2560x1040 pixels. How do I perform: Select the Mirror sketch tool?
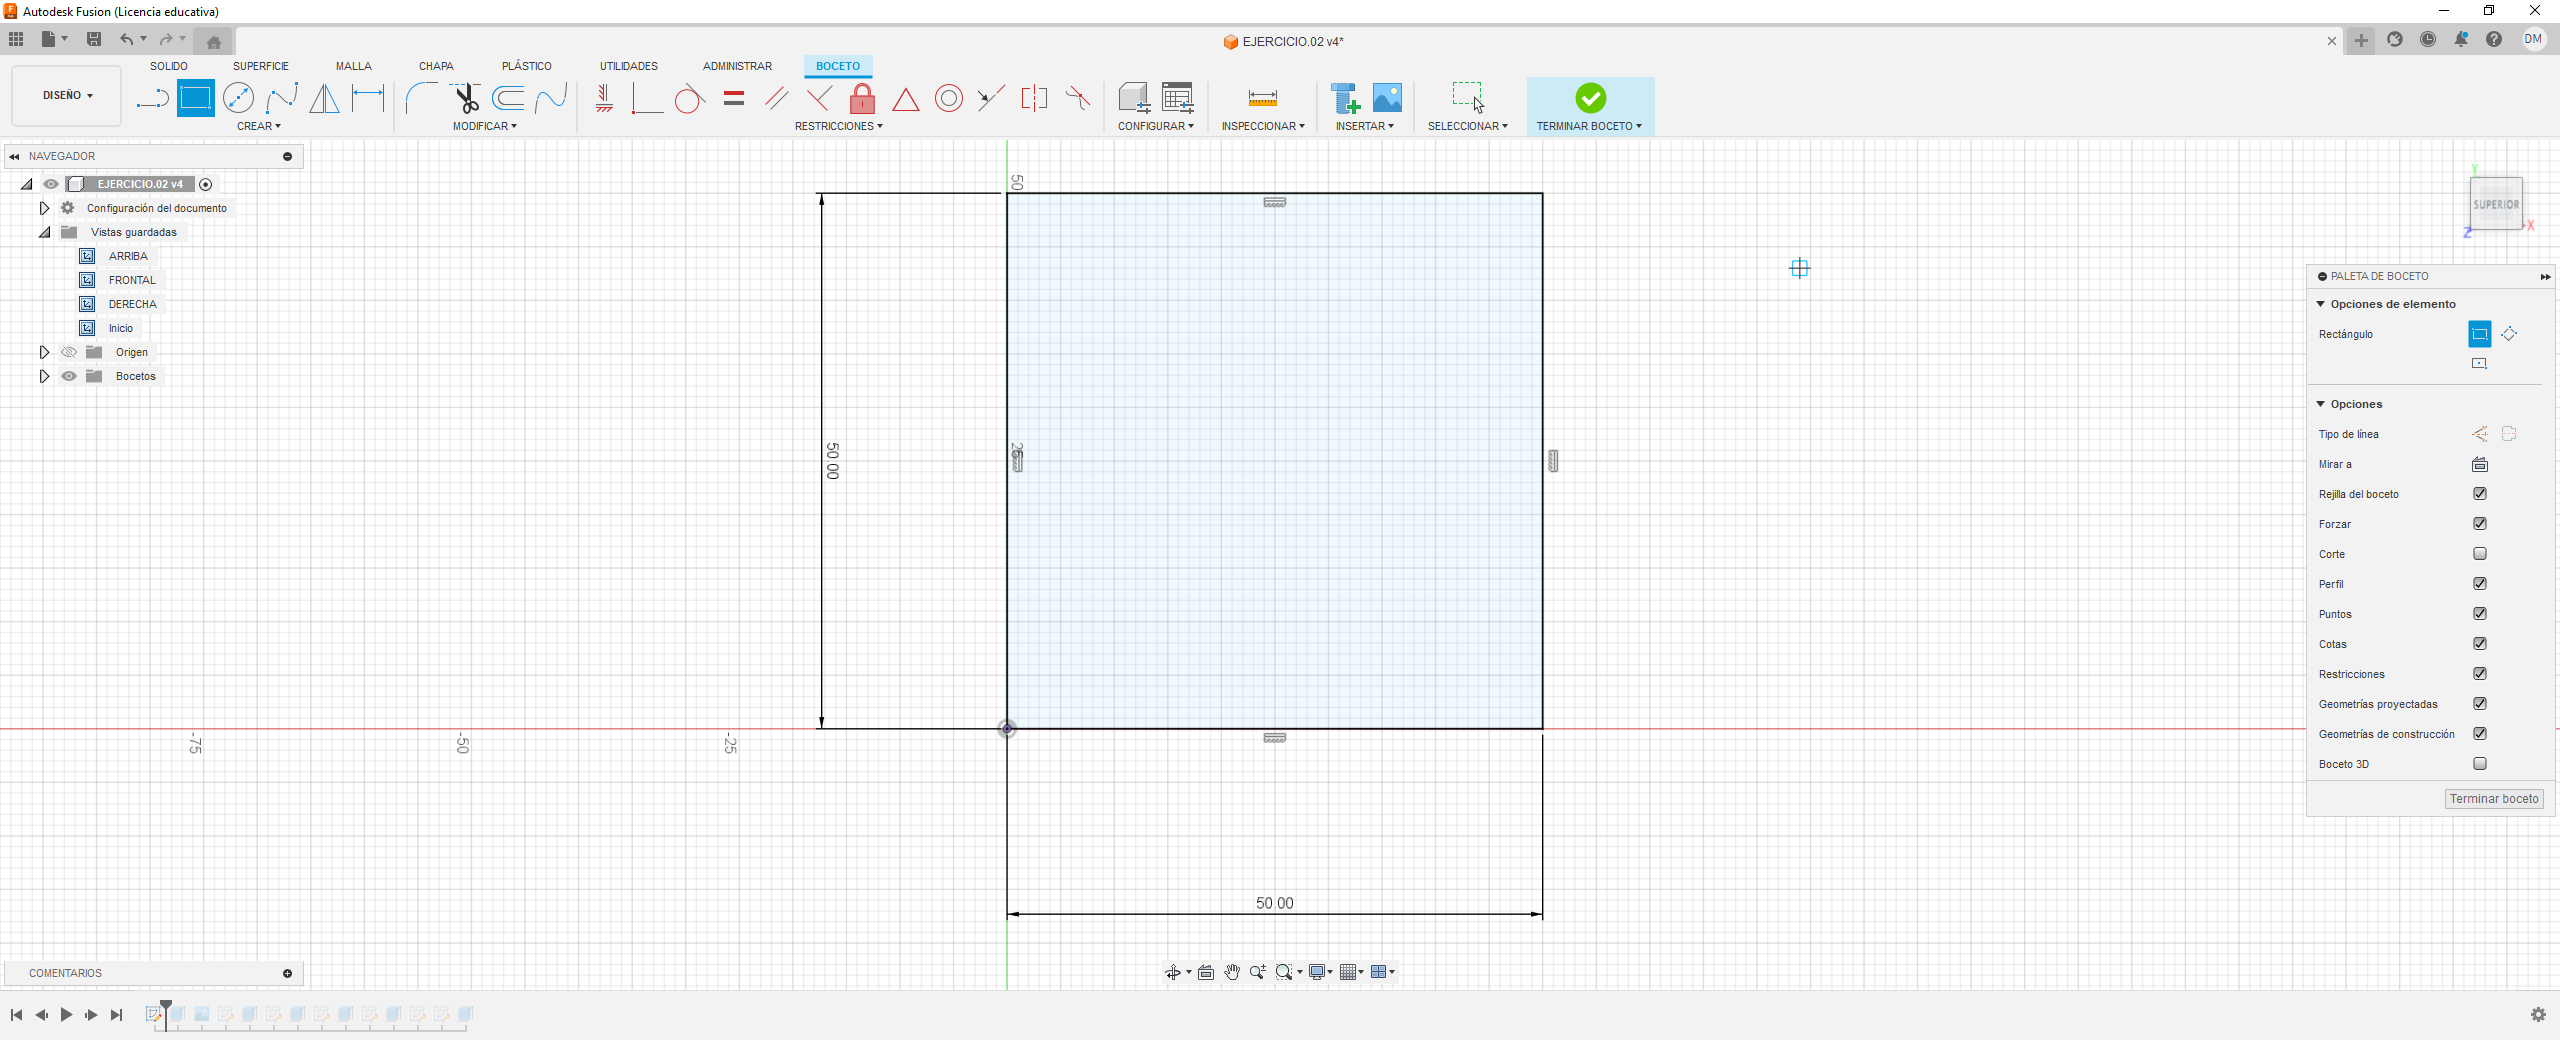point(324,98)
